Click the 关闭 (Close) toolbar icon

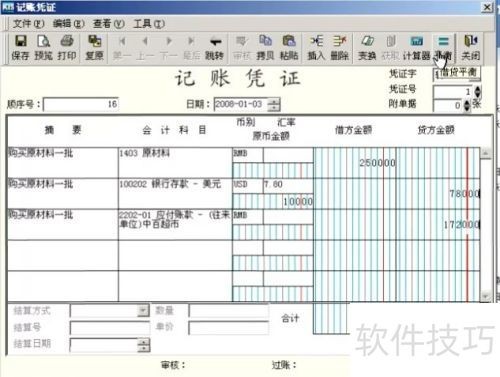[471, 48]
